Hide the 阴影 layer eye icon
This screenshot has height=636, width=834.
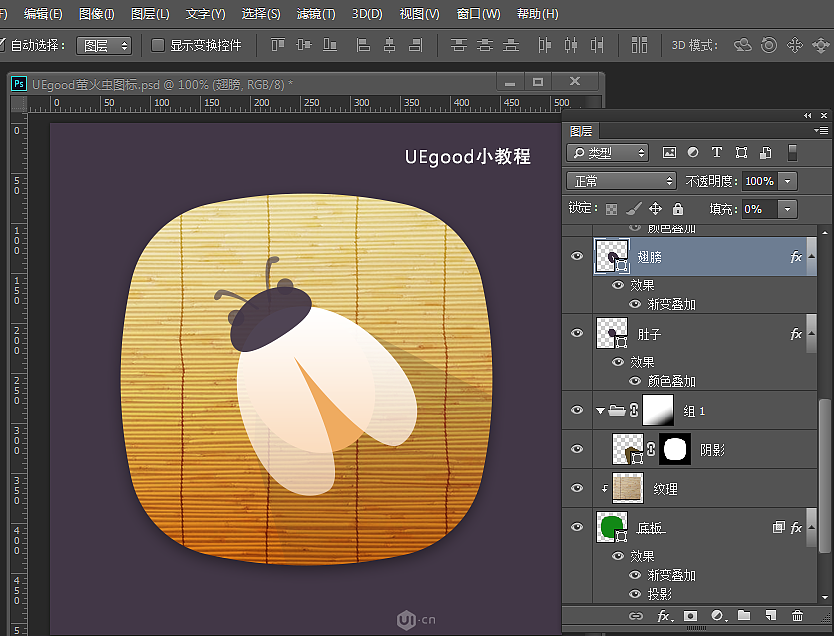(x=577, y=449)
